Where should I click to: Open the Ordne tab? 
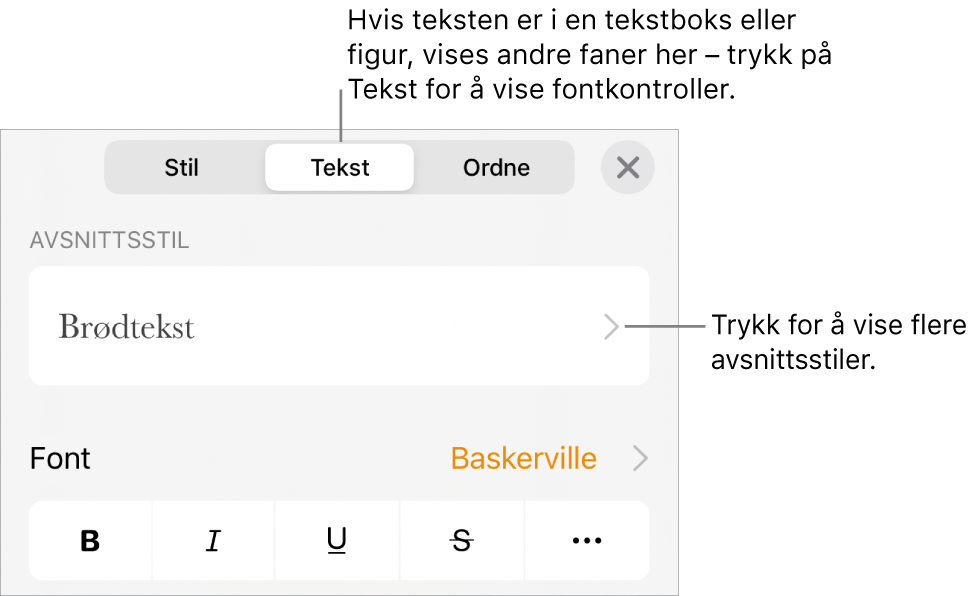coord(495,167)
